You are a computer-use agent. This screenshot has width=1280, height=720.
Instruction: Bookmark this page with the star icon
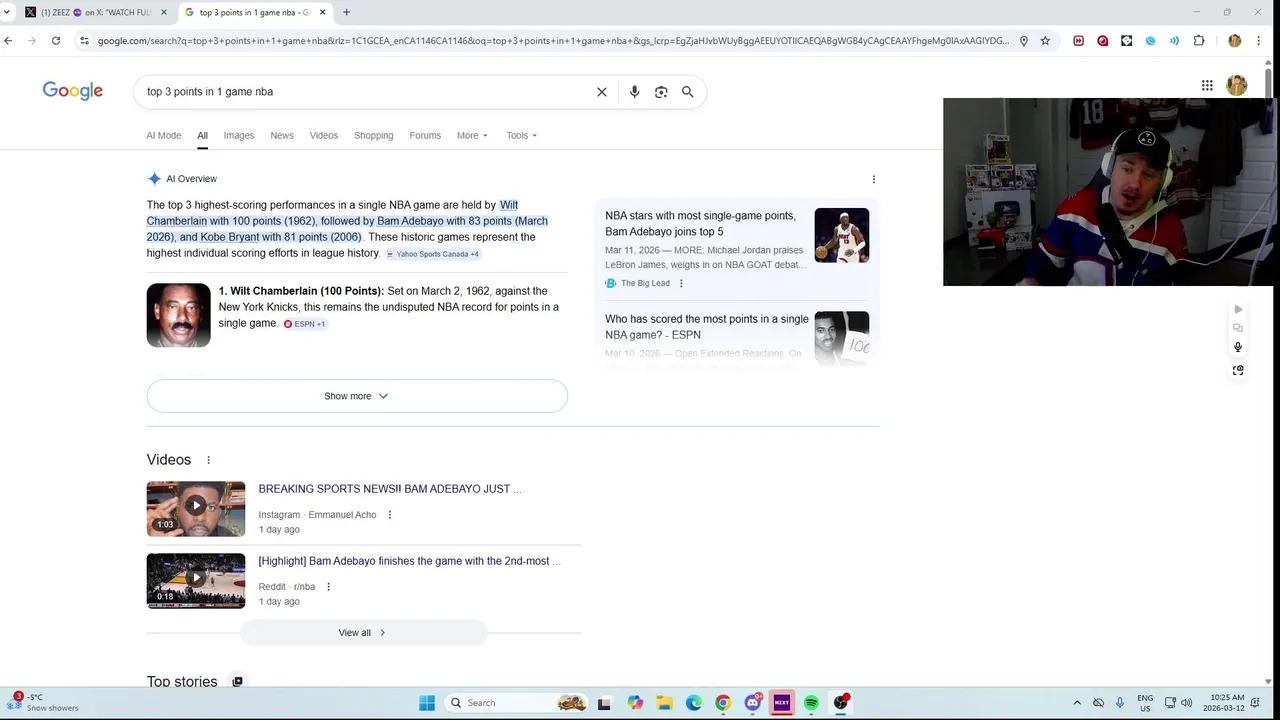[1045, 41]
